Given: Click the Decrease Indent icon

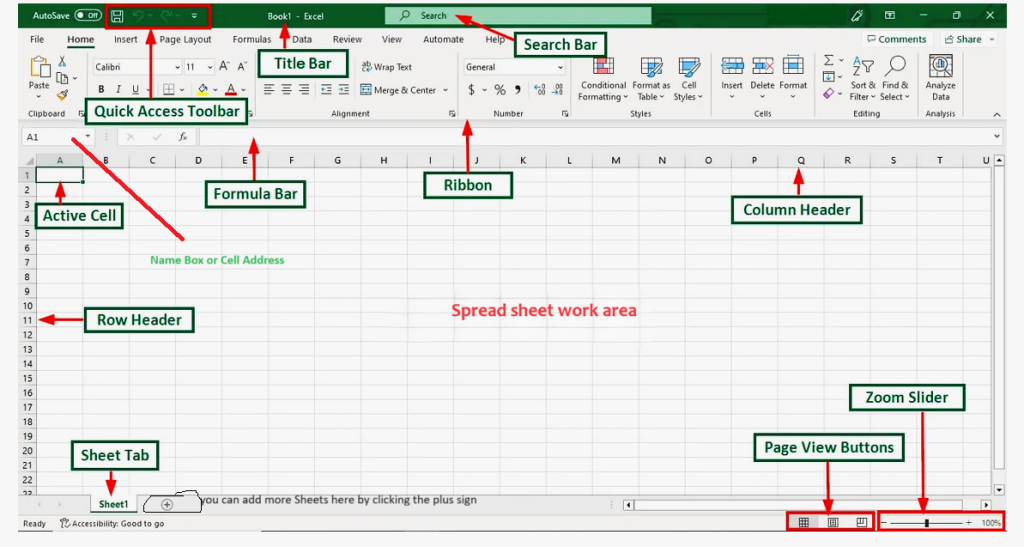Looking at the screenshot, I should click(326, 89).
